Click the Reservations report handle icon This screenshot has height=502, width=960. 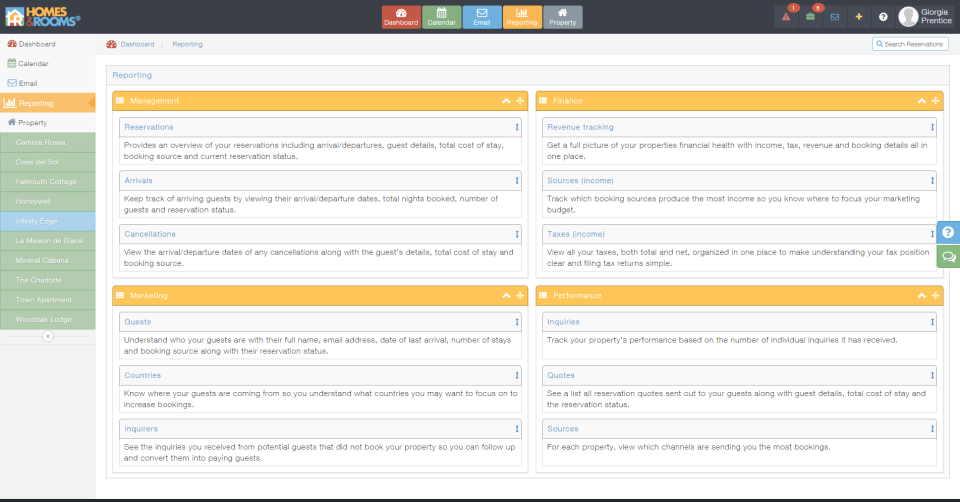pos(517,127)
